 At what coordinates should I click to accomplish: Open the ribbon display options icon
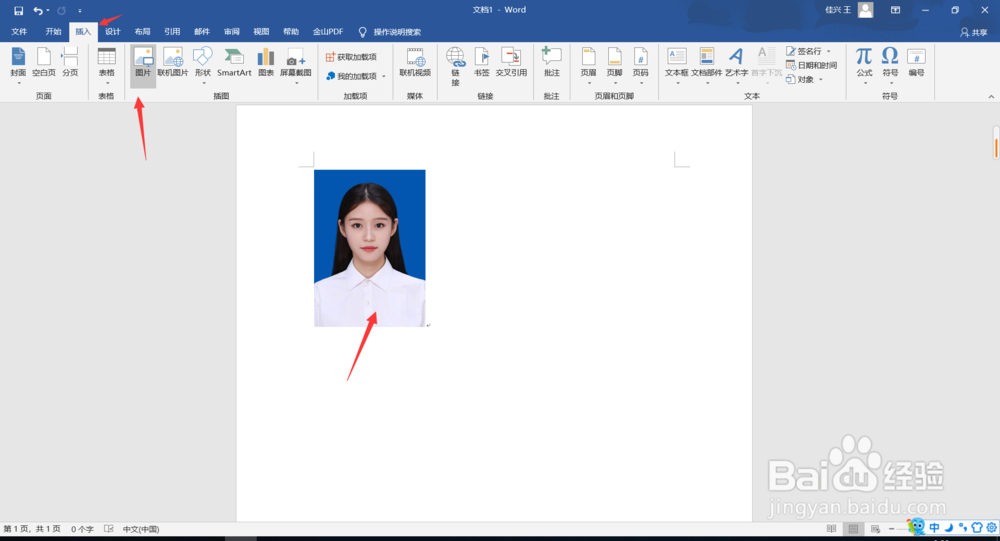point(895,10)
